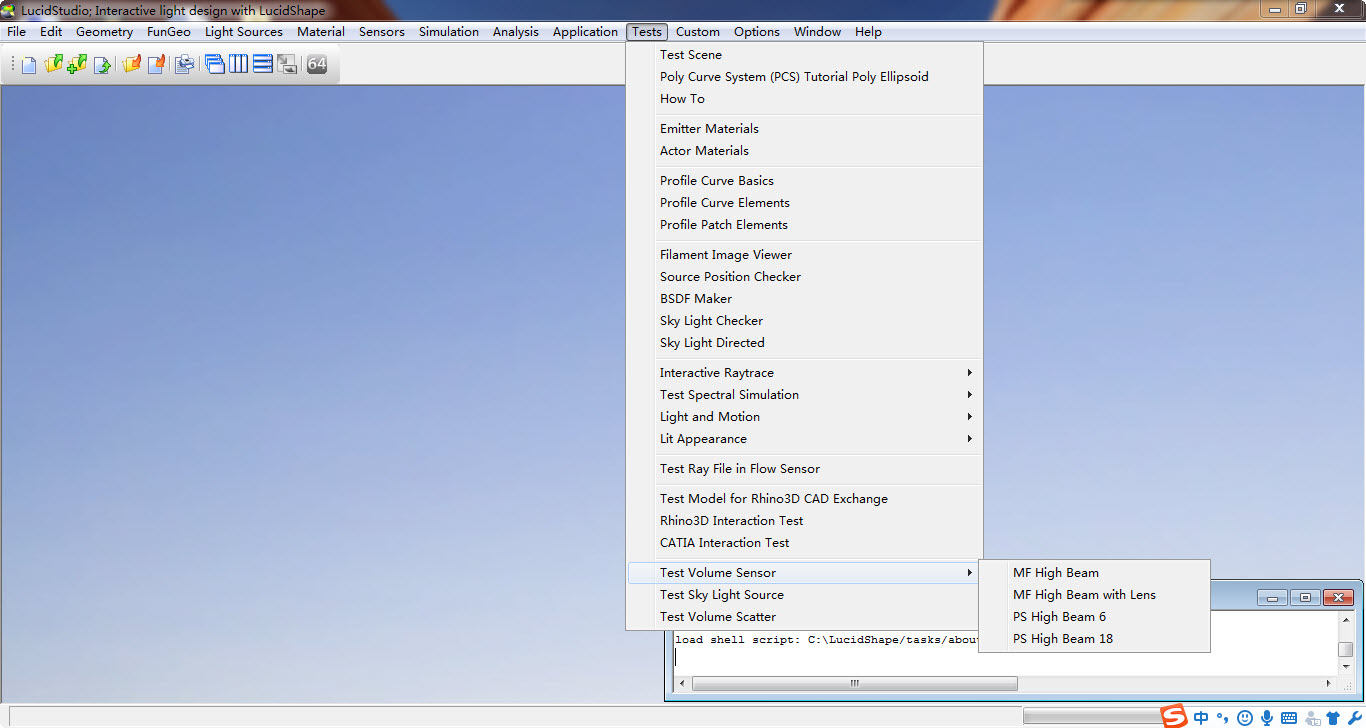Click the microphone voice input icon

(x=1267, y=717)
